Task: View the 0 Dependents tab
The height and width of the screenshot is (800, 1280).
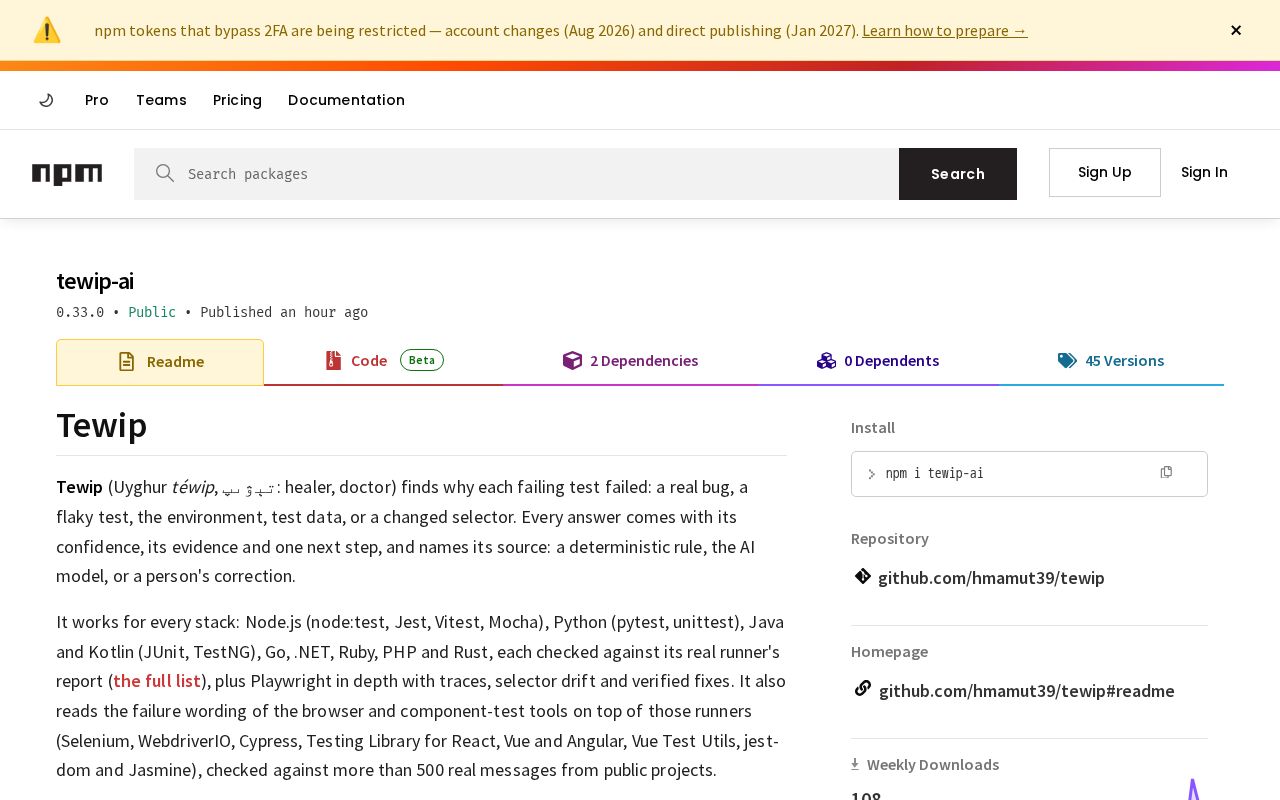Action: pos(877,361)
